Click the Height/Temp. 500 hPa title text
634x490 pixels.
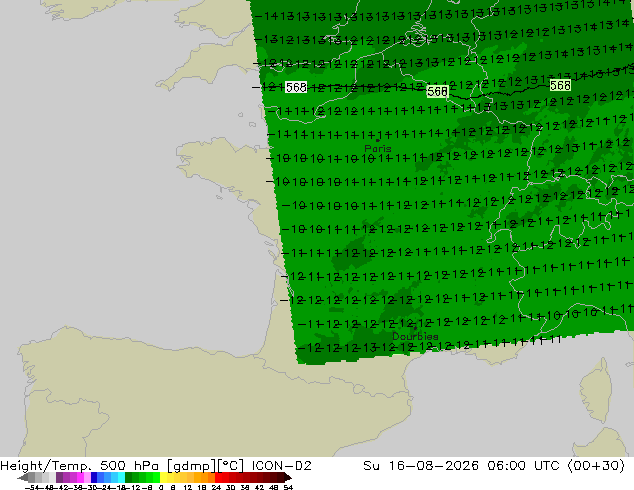point(81,466)
